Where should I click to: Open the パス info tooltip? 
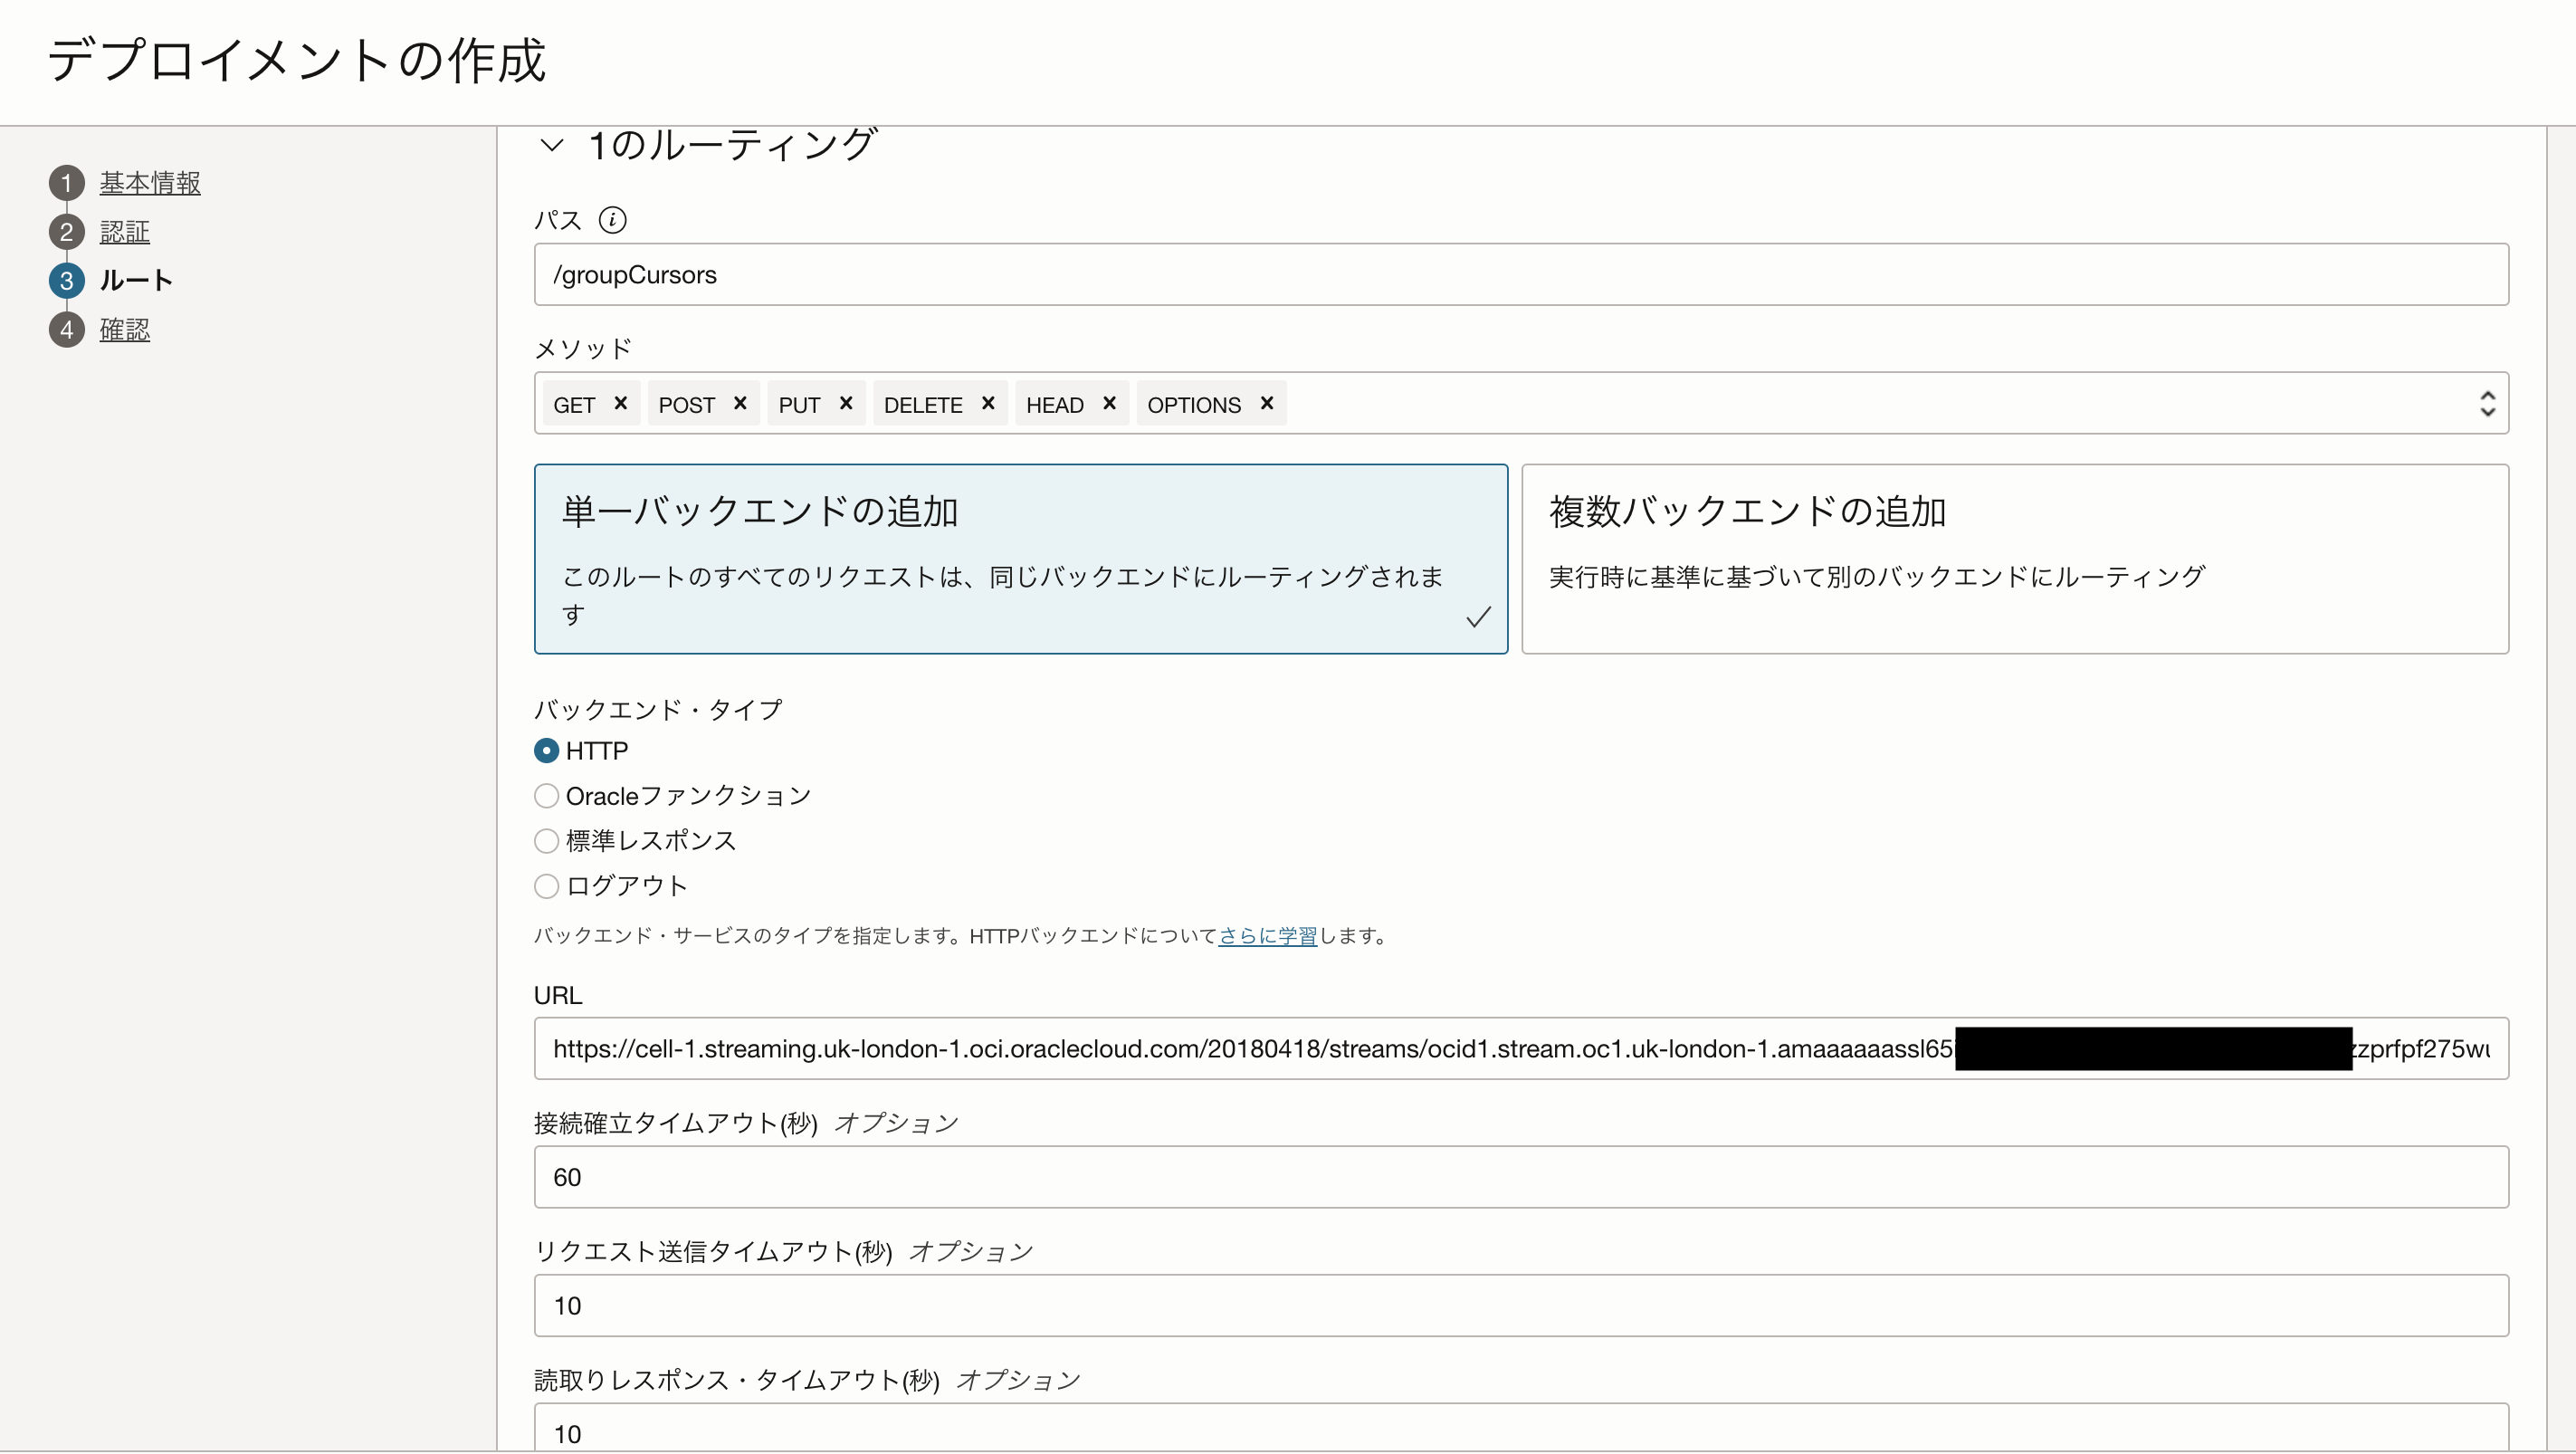[x=614, y=220]
